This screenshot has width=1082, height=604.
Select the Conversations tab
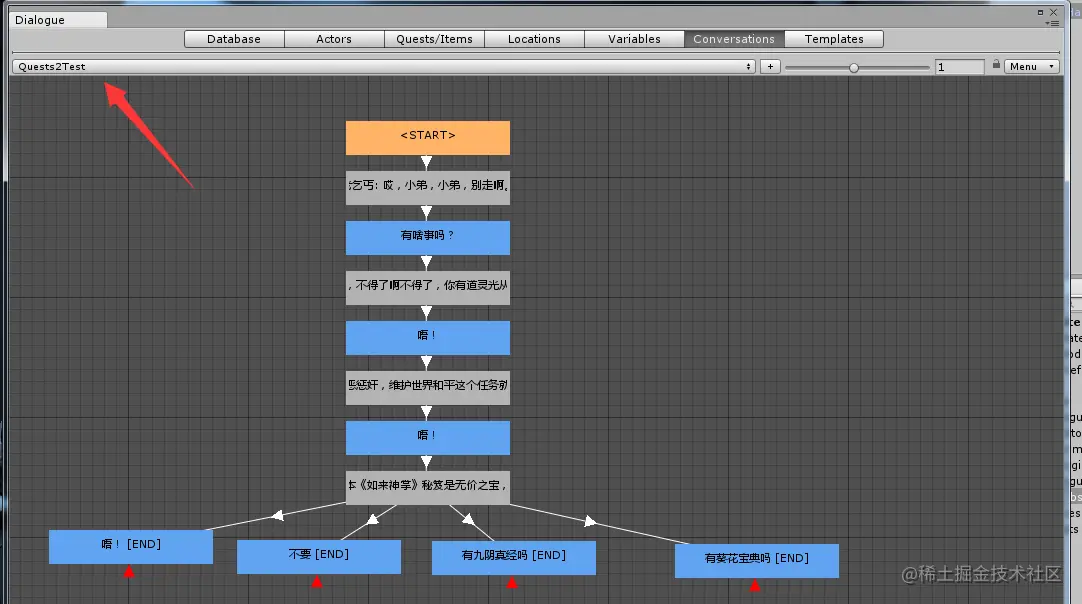pyautogui.click(x=734, y=39)
